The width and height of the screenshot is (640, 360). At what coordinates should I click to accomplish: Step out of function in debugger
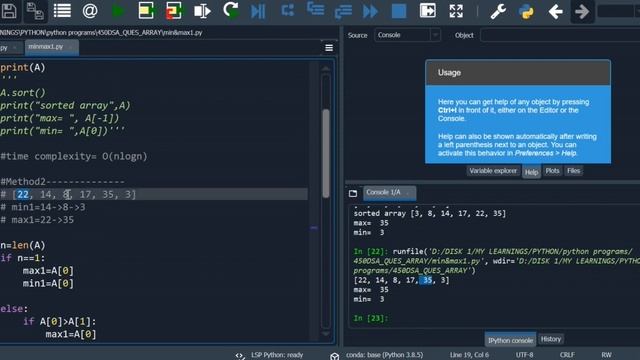coord(343,12)
